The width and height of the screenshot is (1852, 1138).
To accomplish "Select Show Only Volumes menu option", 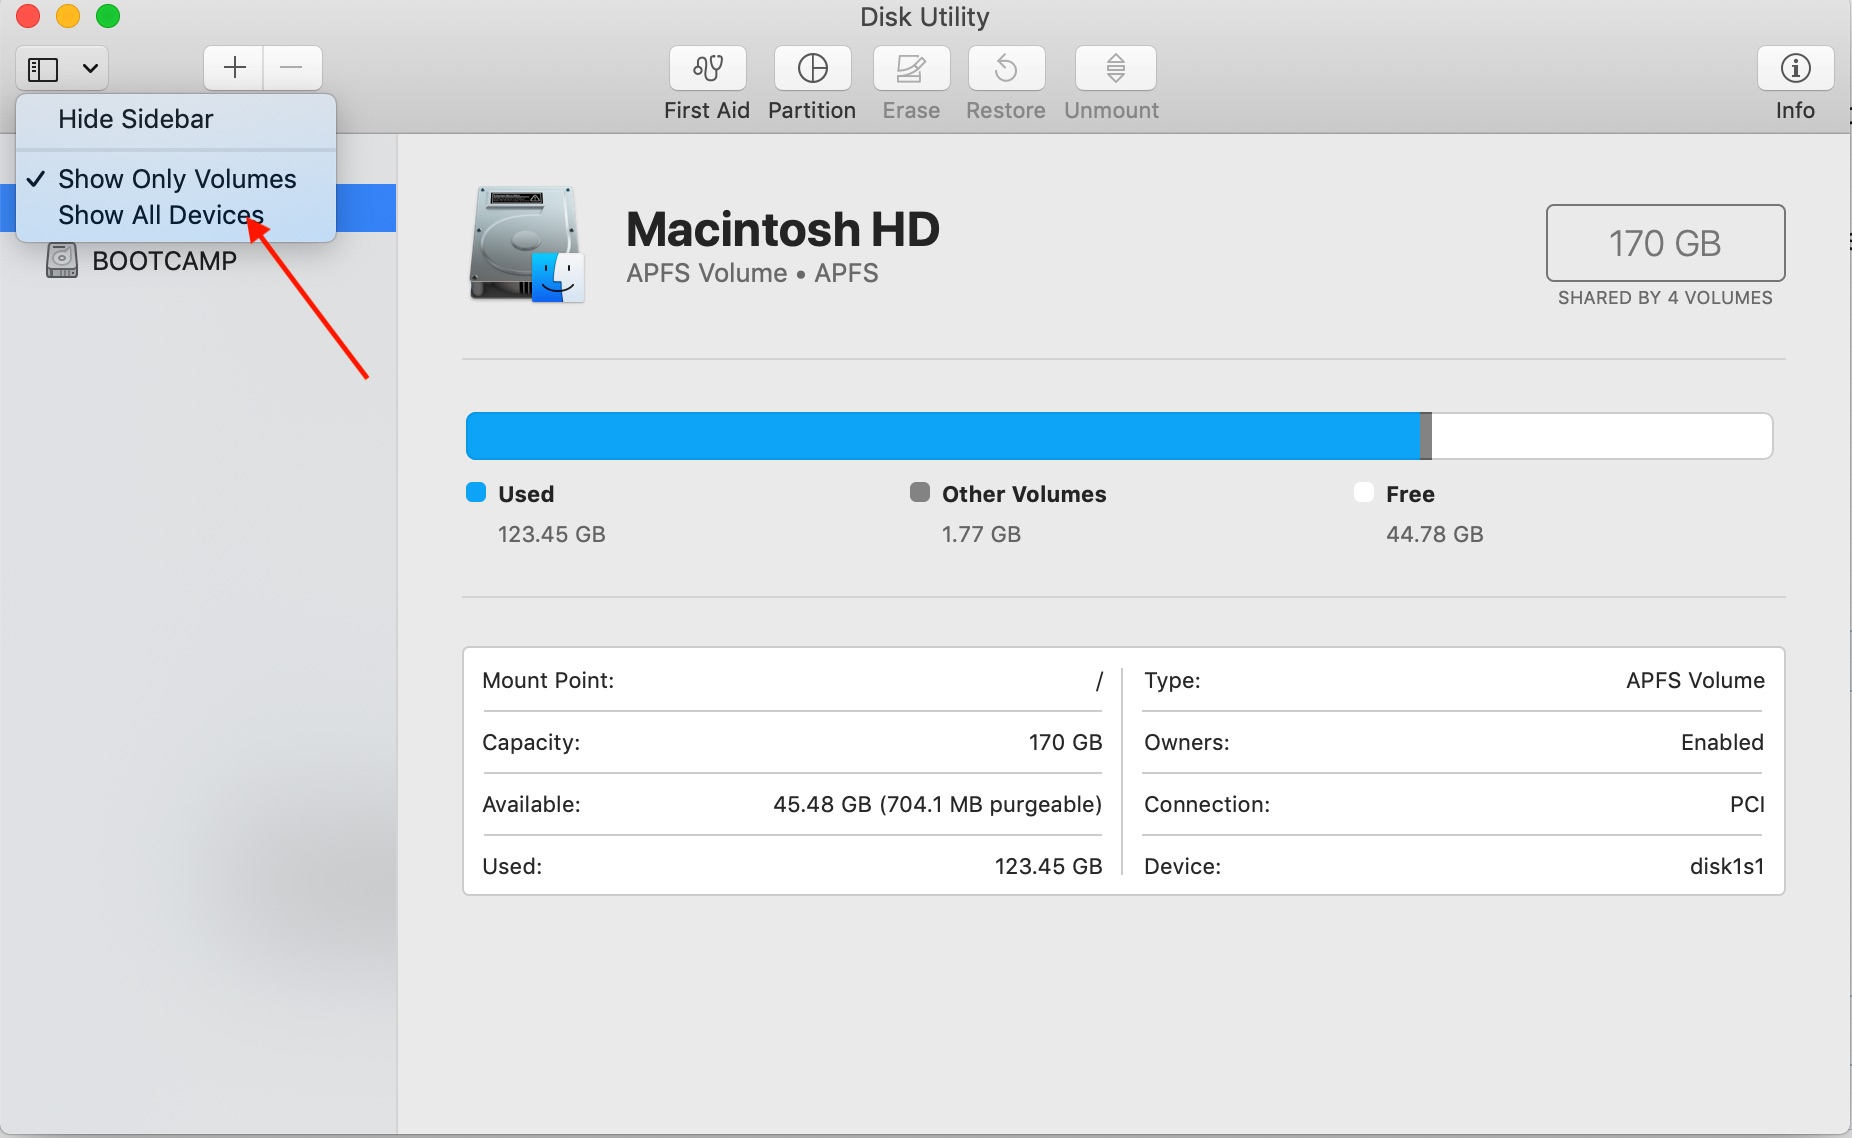I will 176,179.
